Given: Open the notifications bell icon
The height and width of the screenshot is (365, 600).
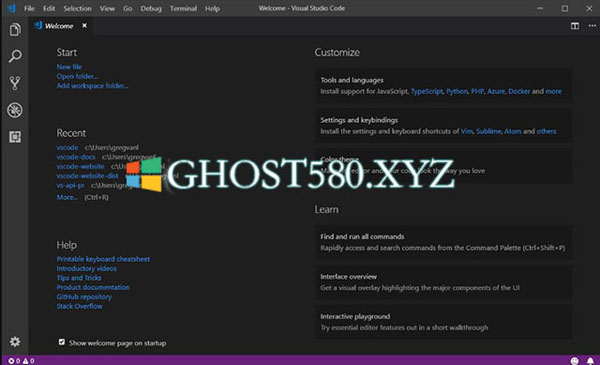Looking at the screenshot, I should [x=590, y=360].
